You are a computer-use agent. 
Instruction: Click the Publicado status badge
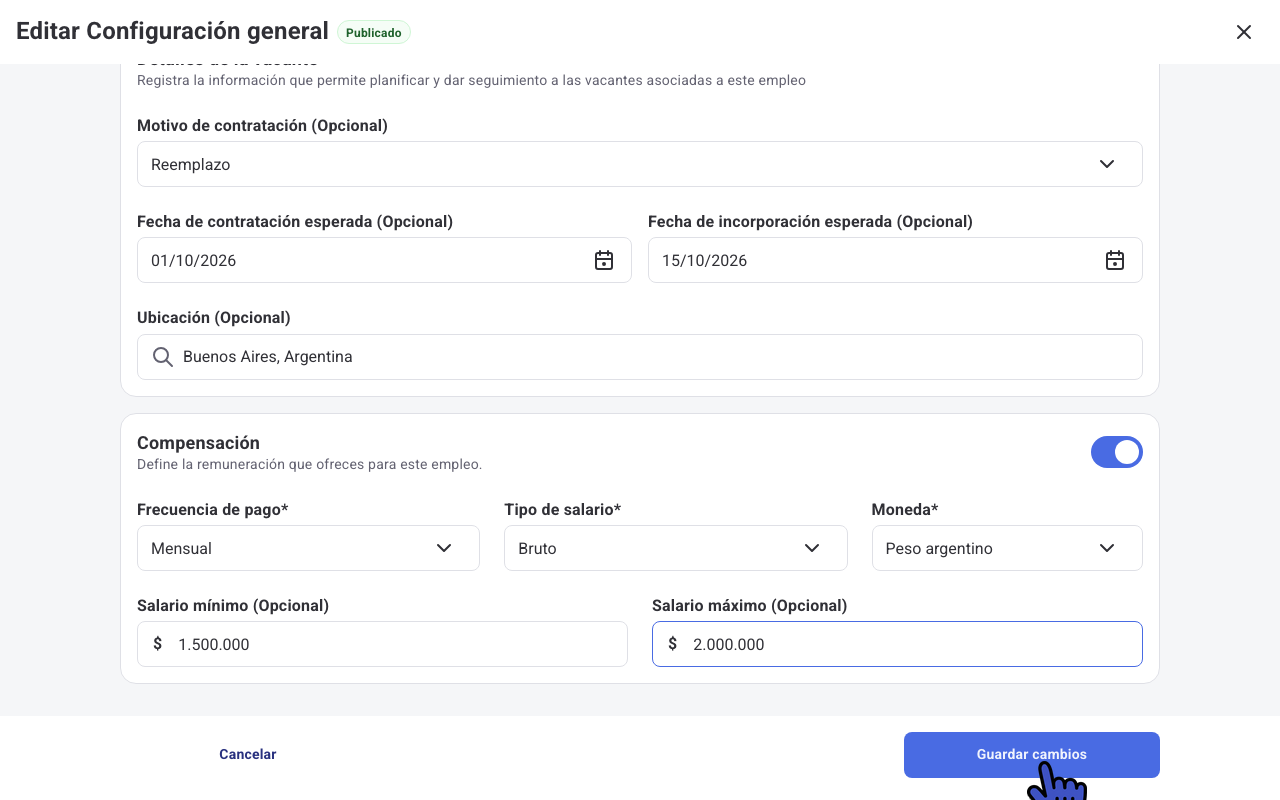point(374,33)
